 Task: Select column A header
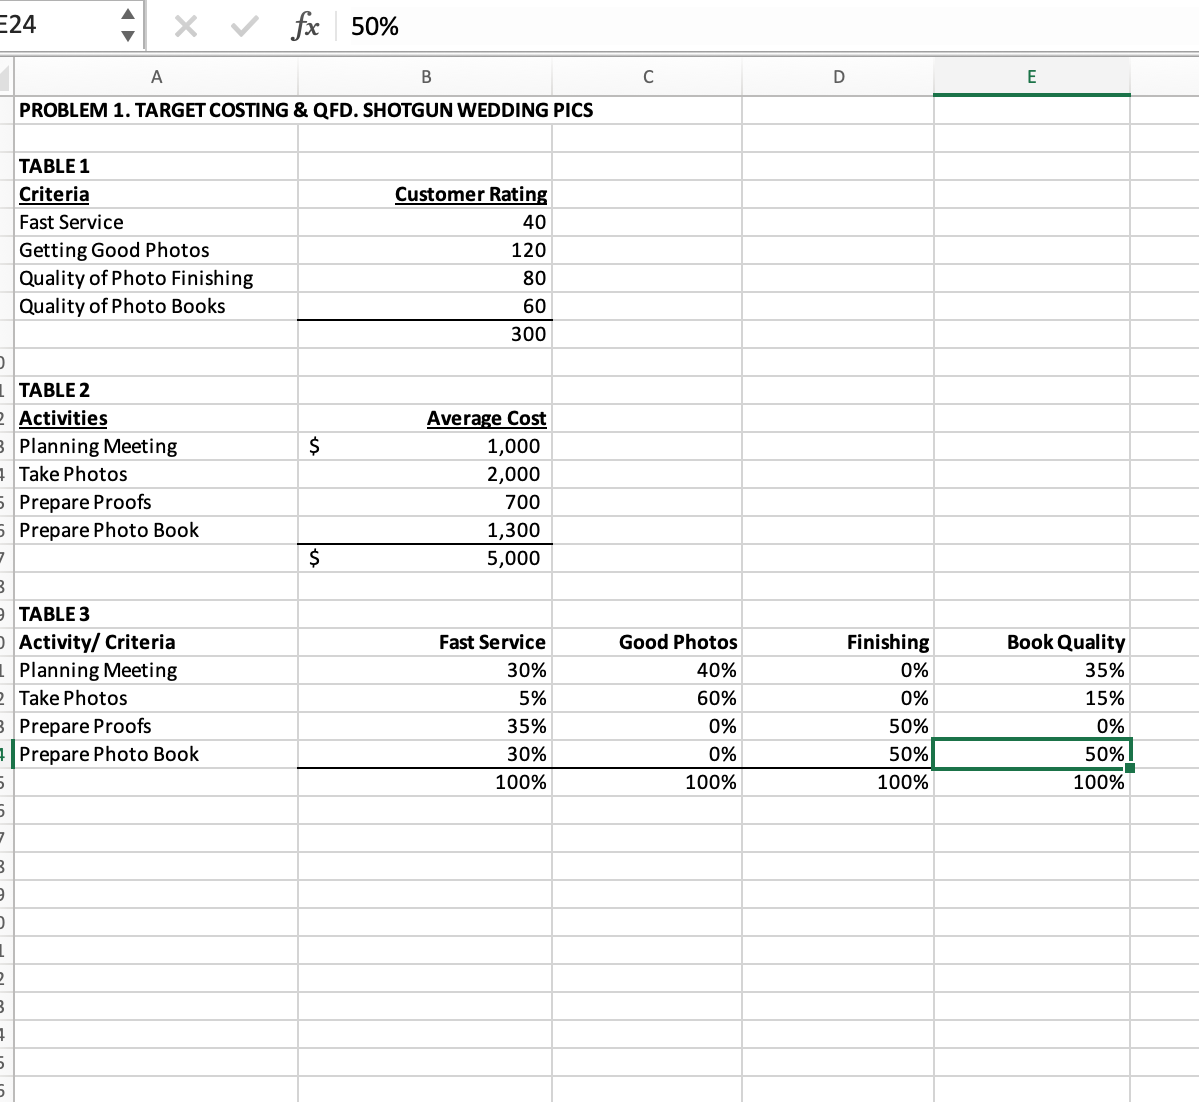coord(156,76)
